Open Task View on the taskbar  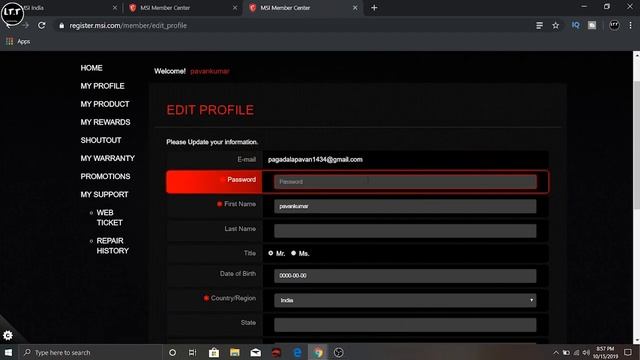pos(193,352)
